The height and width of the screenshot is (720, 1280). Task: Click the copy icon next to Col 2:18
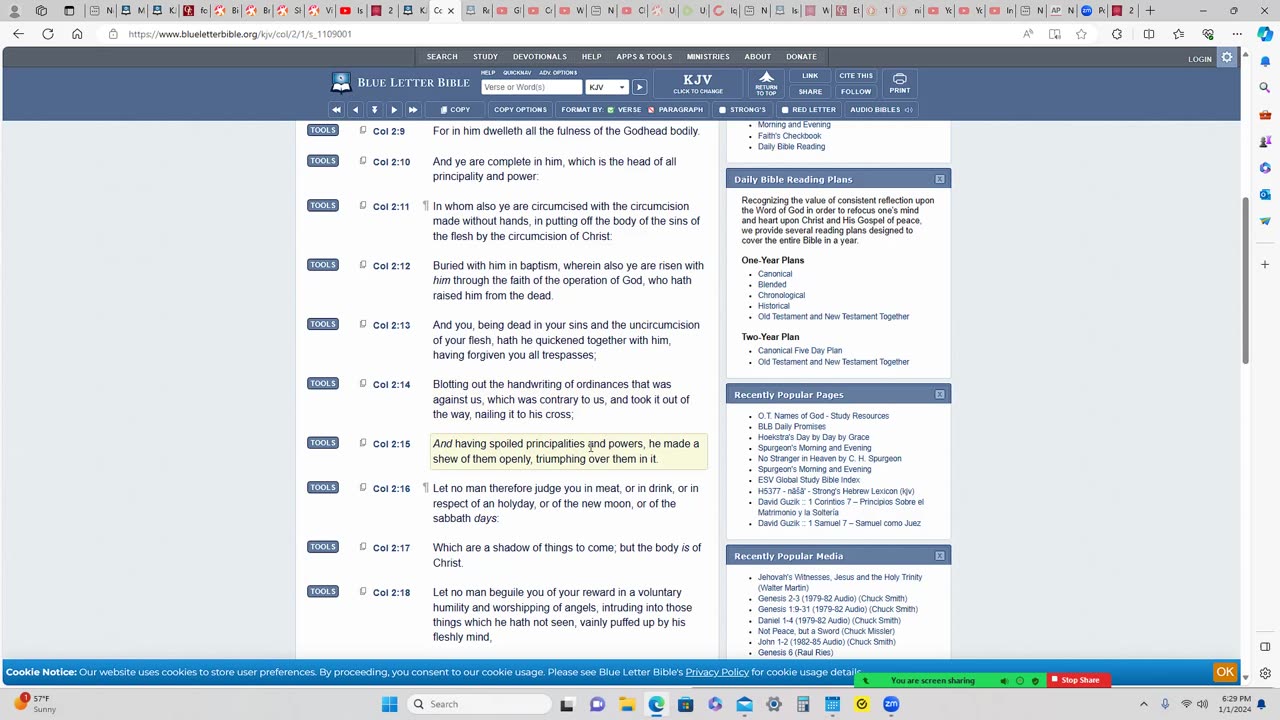click(363, 592)
